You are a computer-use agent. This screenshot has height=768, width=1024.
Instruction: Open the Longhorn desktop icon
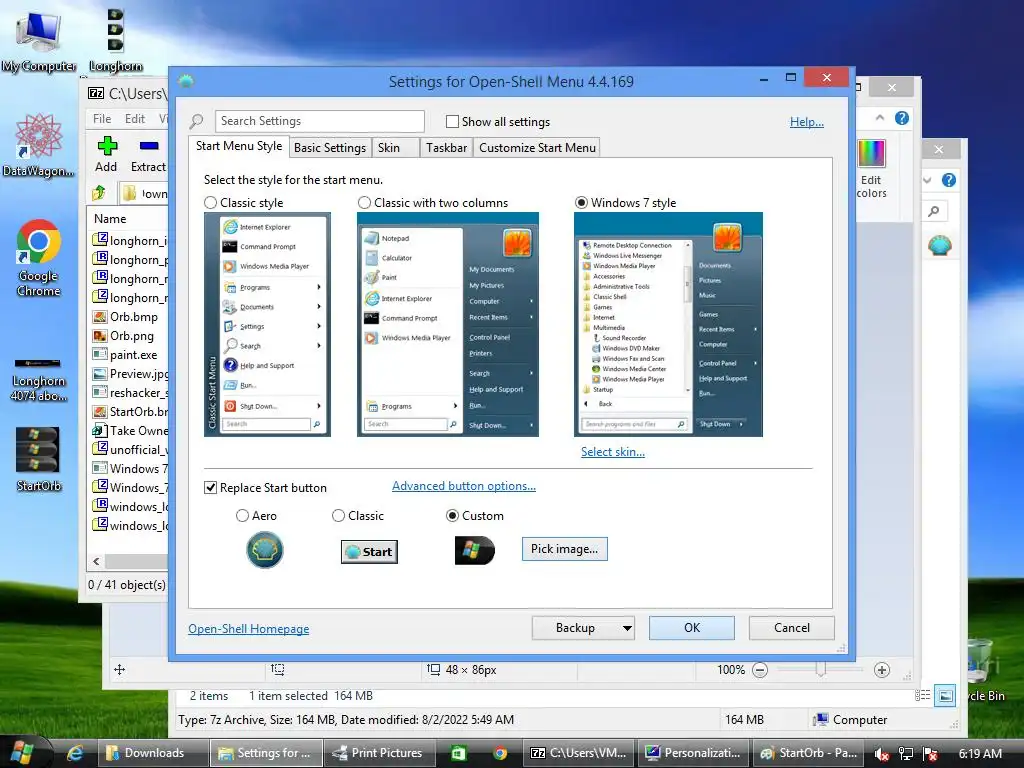tap(116, 40)
